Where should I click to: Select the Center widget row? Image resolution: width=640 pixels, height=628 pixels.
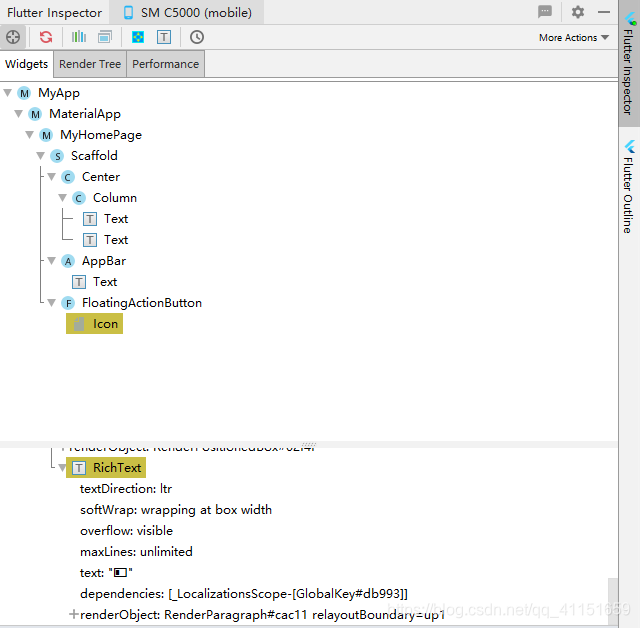[101, 177]
